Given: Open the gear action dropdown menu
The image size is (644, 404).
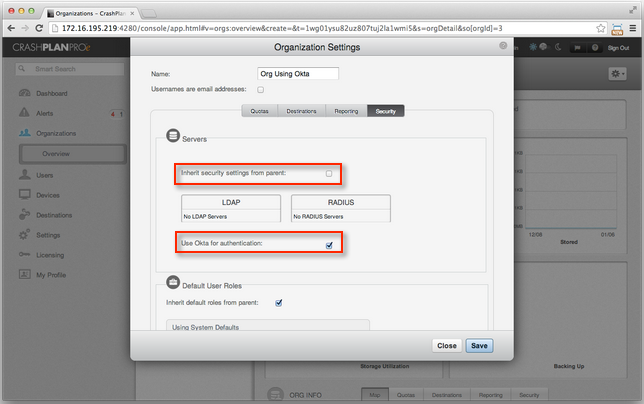Looking at the screenshot, I should point(617,74).
